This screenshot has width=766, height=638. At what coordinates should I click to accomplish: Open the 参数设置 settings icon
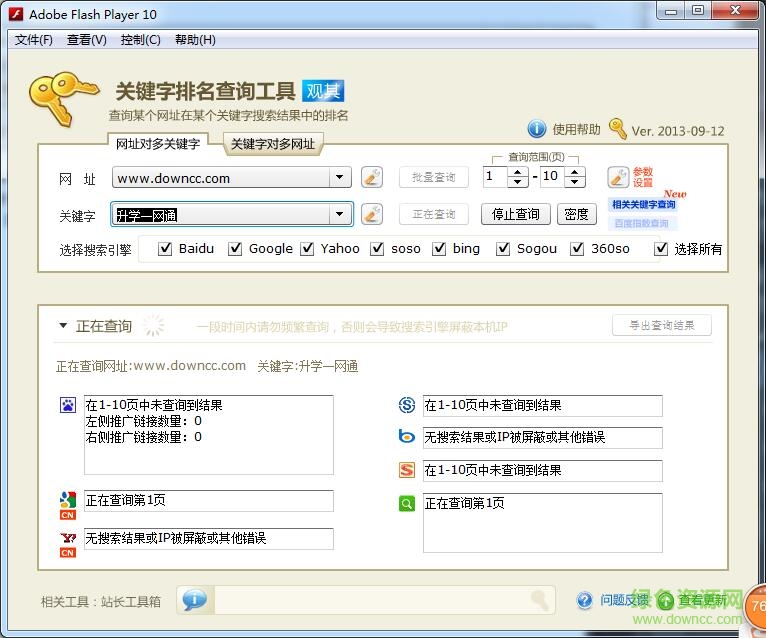click(618, 177)
